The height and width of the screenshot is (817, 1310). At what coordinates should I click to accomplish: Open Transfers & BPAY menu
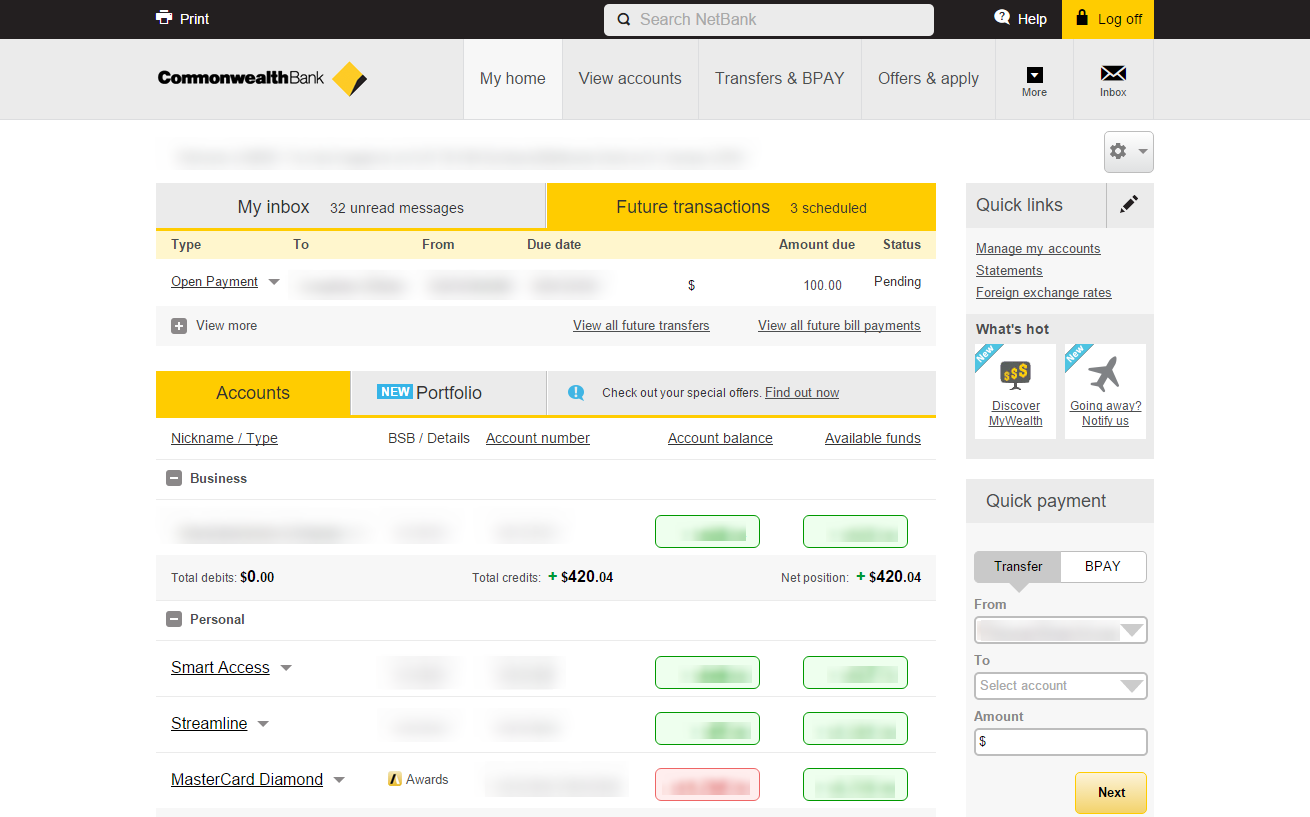(780, 79)
